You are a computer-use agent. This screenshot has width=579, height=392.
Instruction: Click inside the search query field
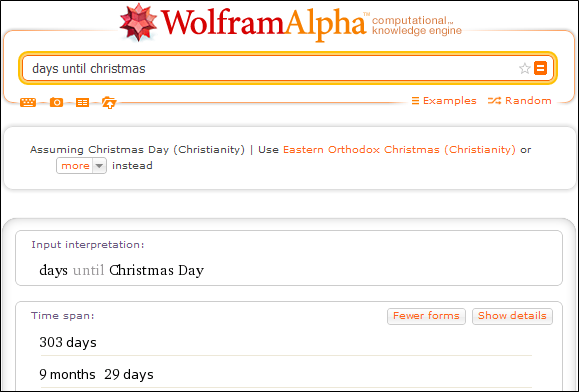click(270, 68)
